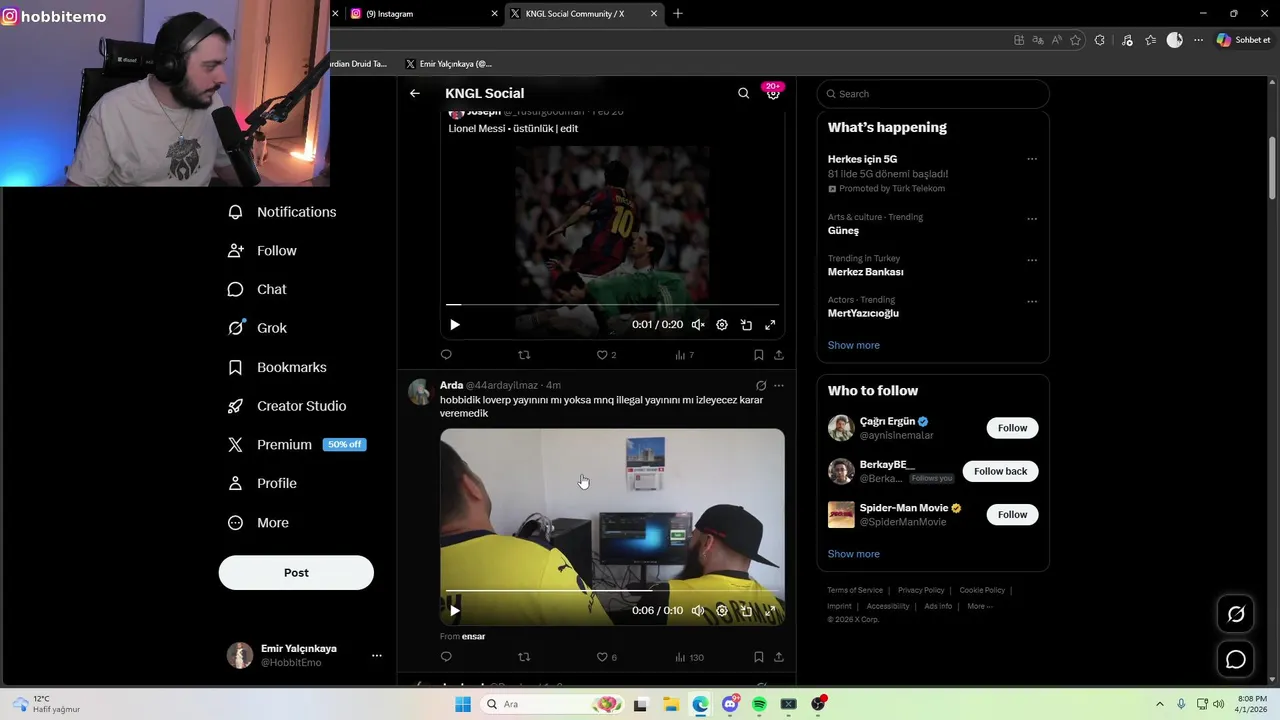Like Arda's post showing 6 likes

606,657
